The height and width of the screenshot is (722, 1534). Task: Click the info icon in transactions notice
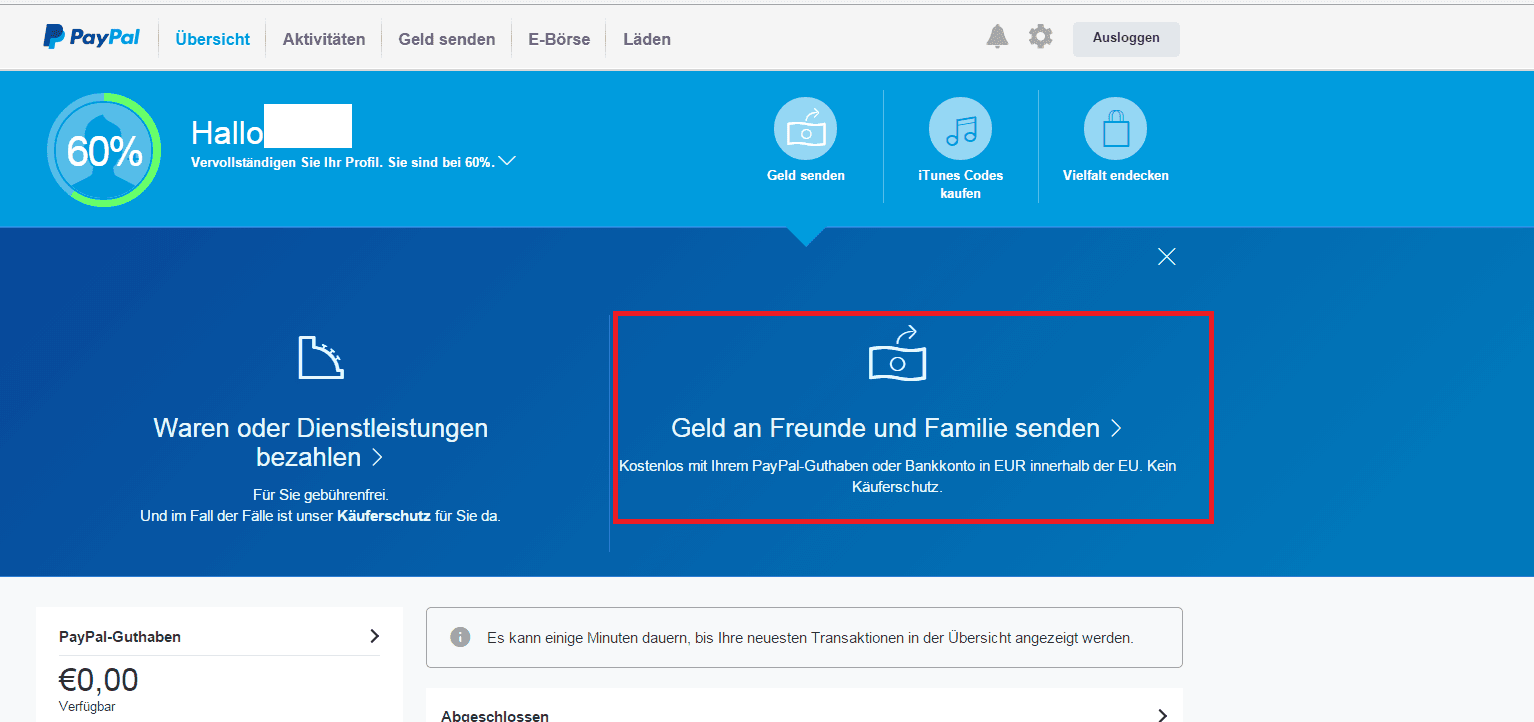[460, 637]
